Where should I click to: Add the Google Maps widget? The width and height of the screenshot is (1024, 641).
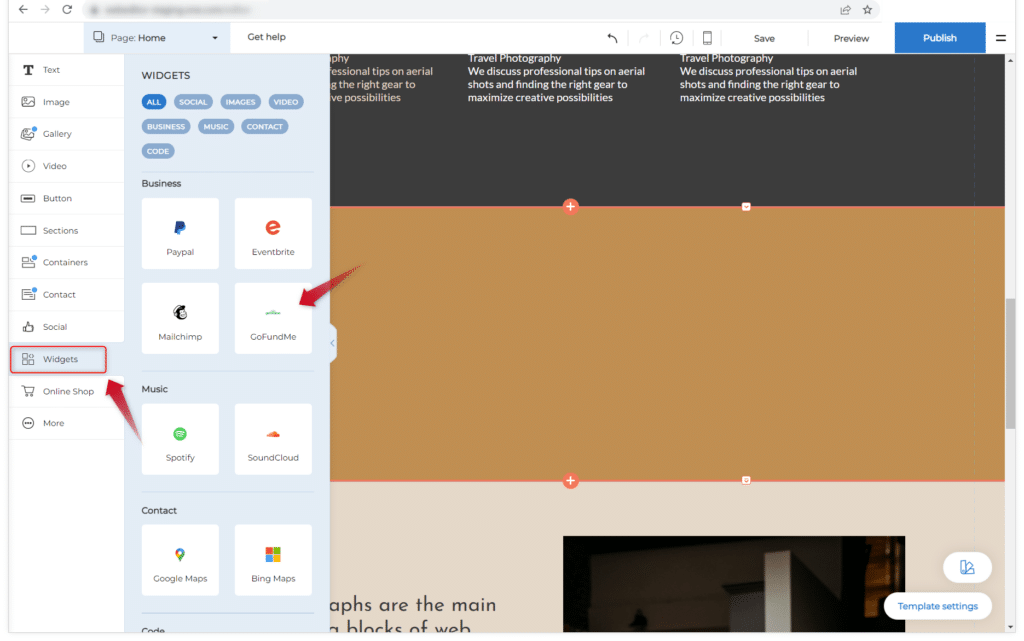(180, 561)
